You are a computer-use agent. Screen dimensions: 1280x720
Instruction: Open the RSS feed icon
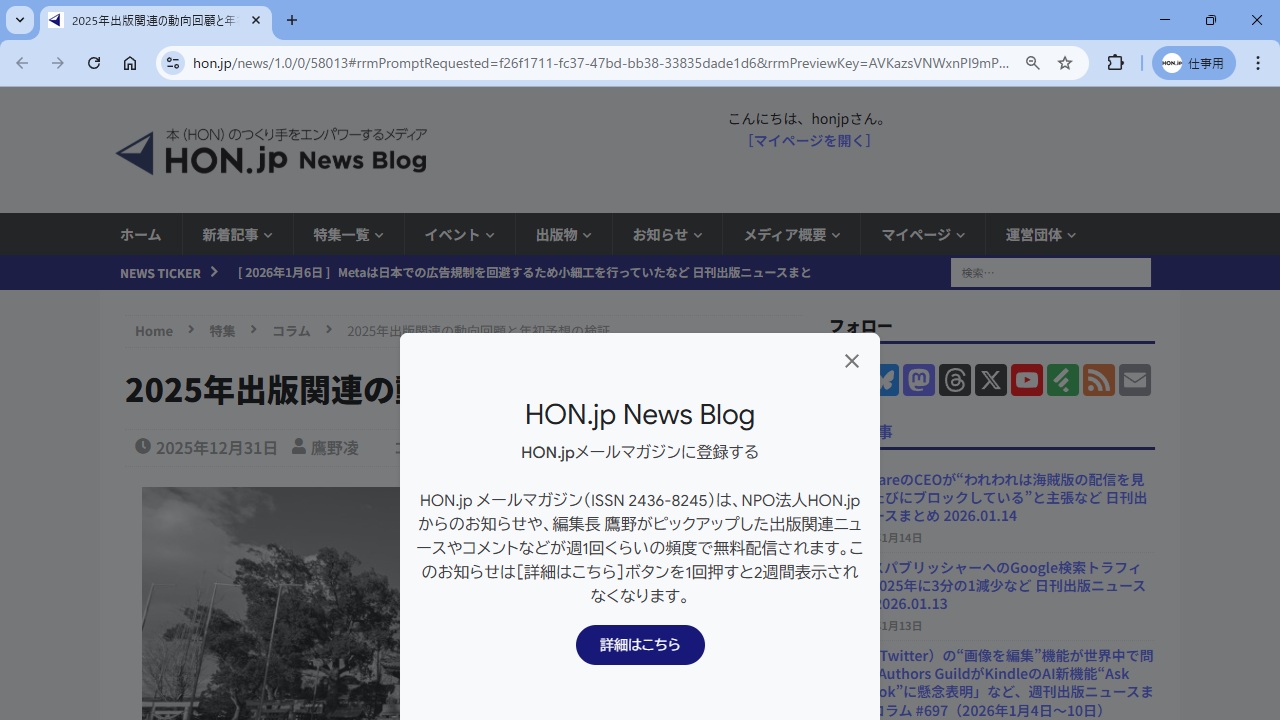point(1098,380)
